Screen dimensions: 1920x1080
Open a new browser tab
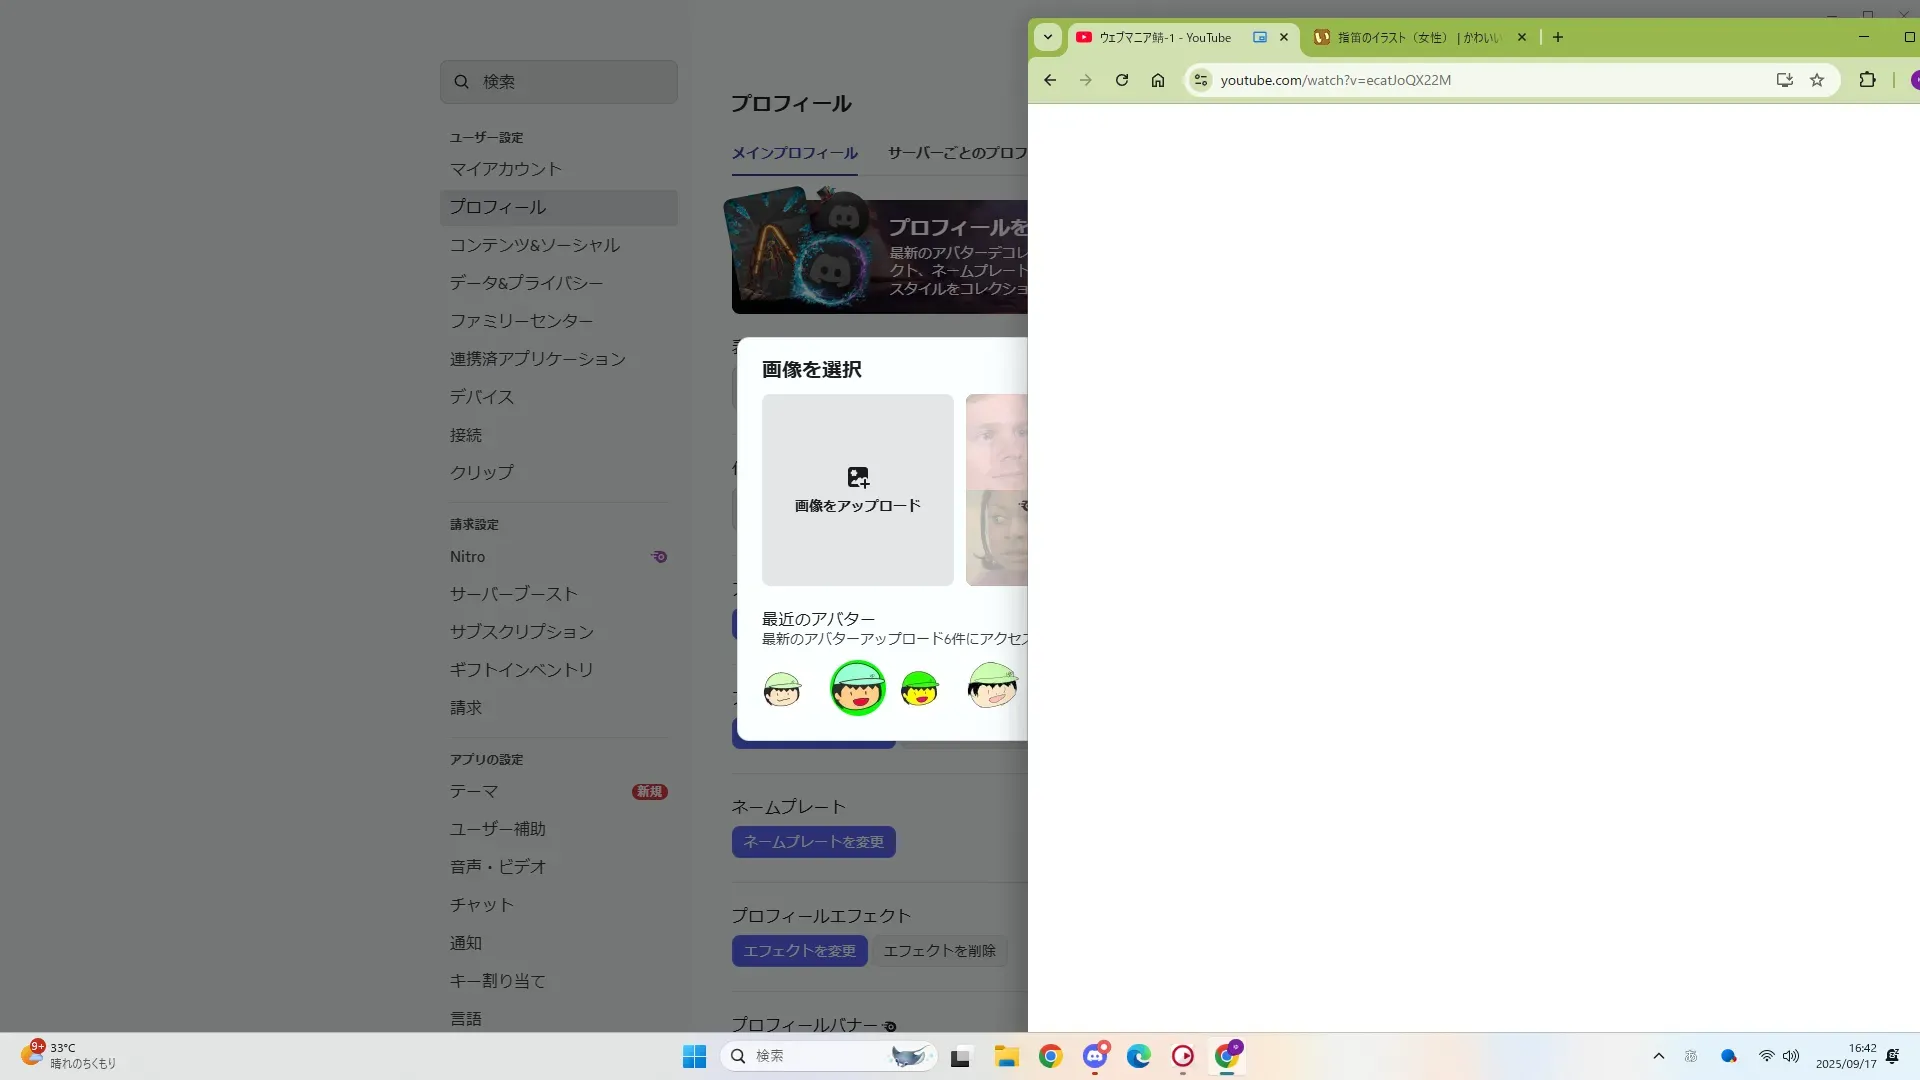[1558, 37]
